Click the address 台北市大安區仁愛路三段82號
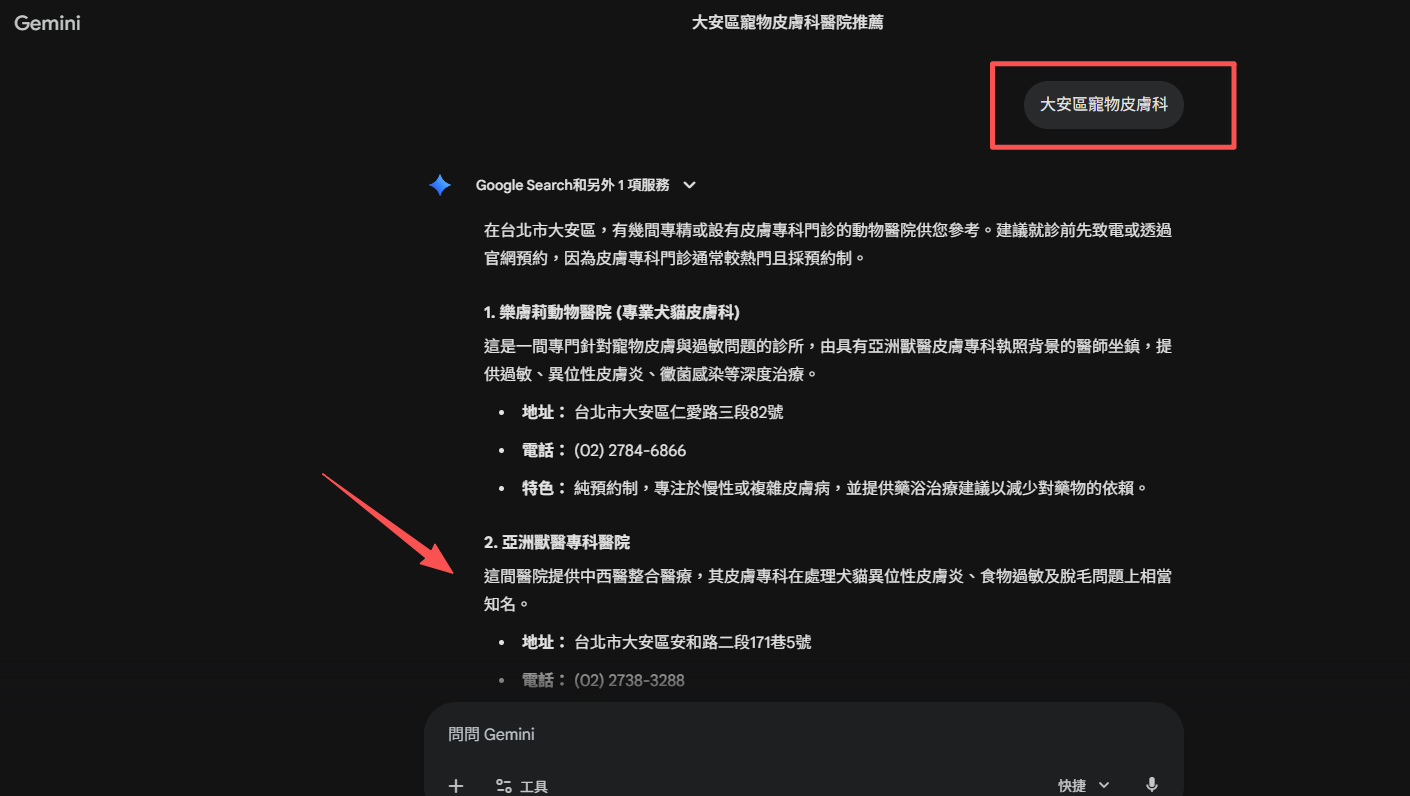The image size is (1410, 796). (679, 412)
